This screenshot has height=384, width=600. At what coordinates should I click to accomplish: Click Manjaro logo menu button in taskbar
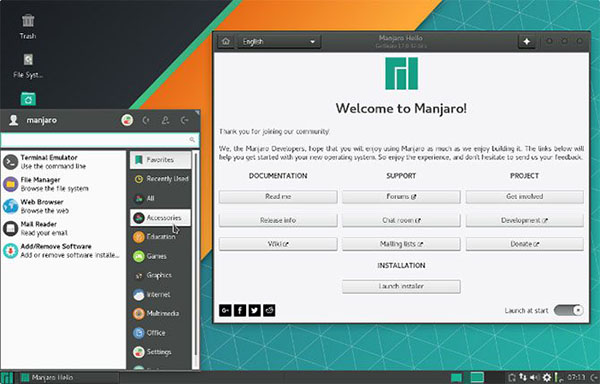7,377
